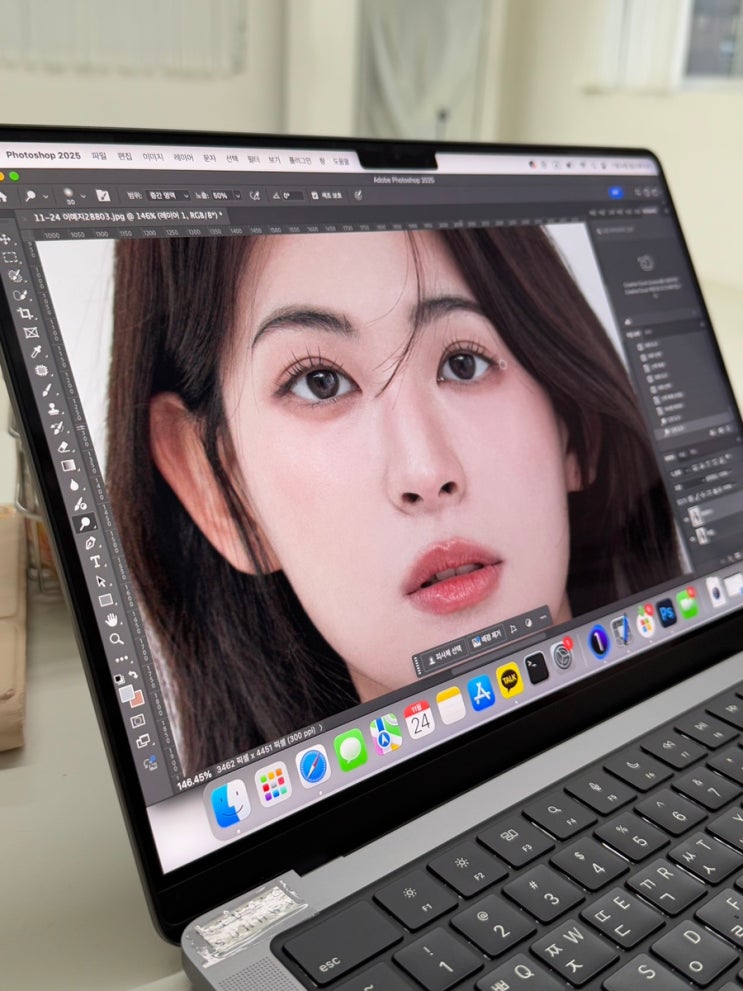Select the History Brush tool
This screenshot has width=743, height=991.
pyautogui.click(x=58, y=428)
